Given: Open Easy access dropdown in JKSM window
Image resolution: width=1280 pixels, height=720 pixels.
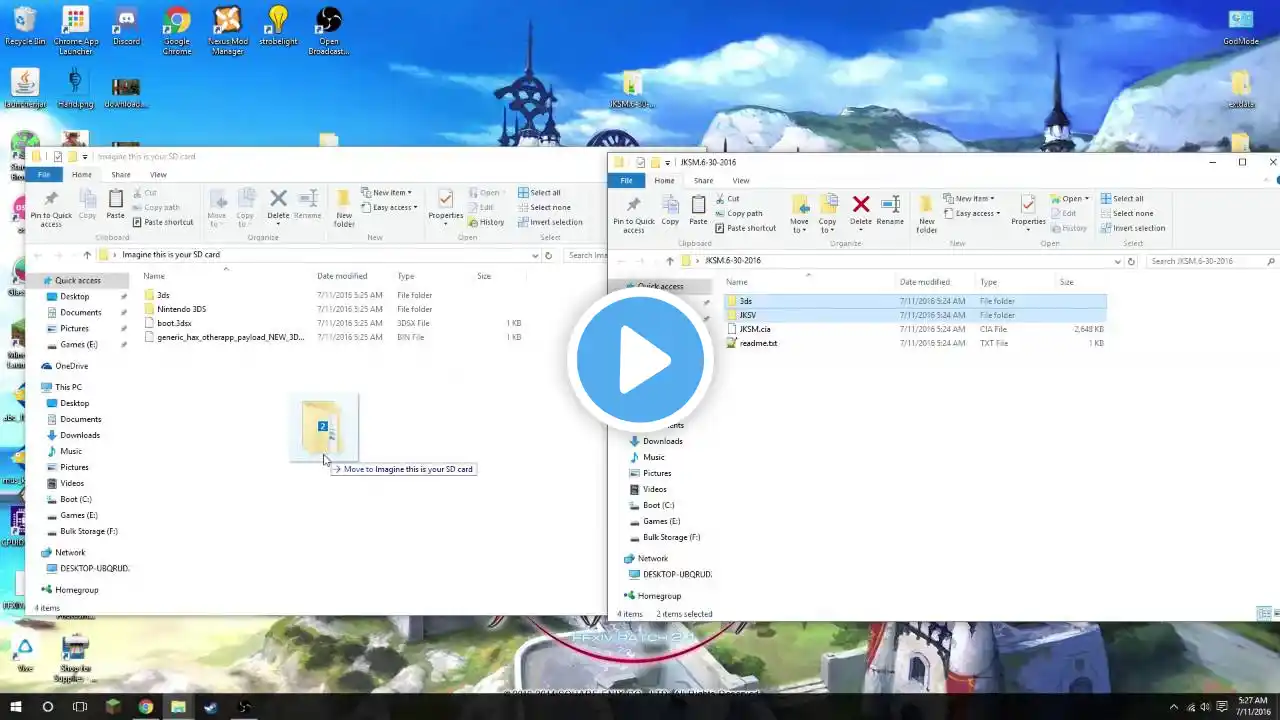Looking at the screenshot, I should [971, 213].
